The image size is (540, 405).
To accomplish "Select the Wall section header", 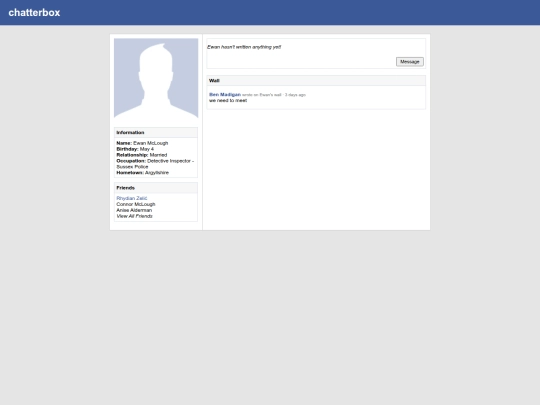I will pyautogui.click(x=316, y=81).
